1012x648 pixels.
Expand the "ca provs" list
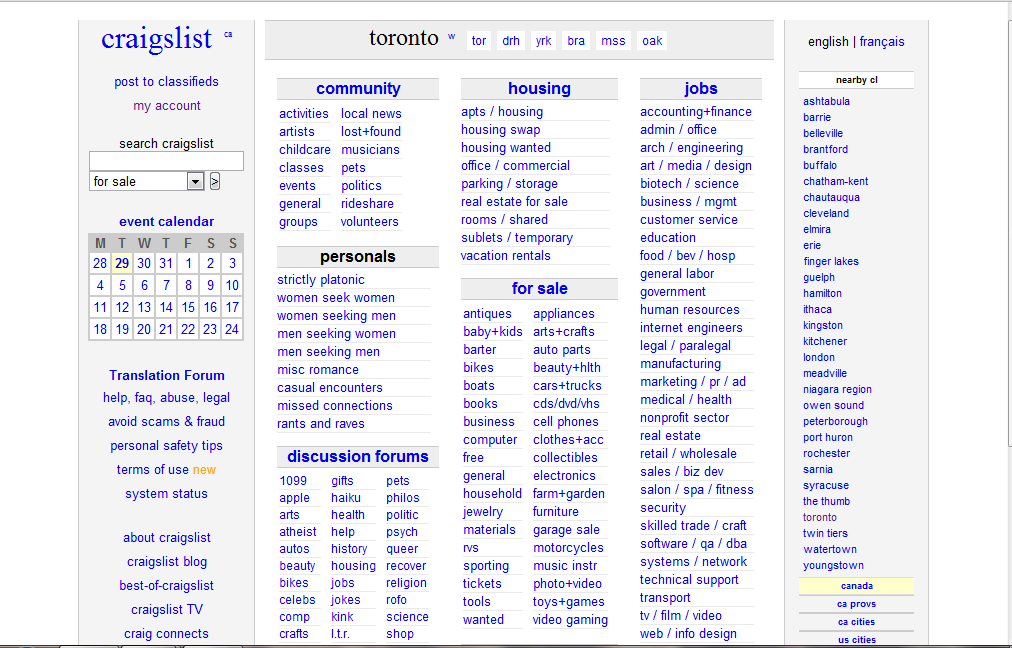pyautogui.click(x=856, y=604)
